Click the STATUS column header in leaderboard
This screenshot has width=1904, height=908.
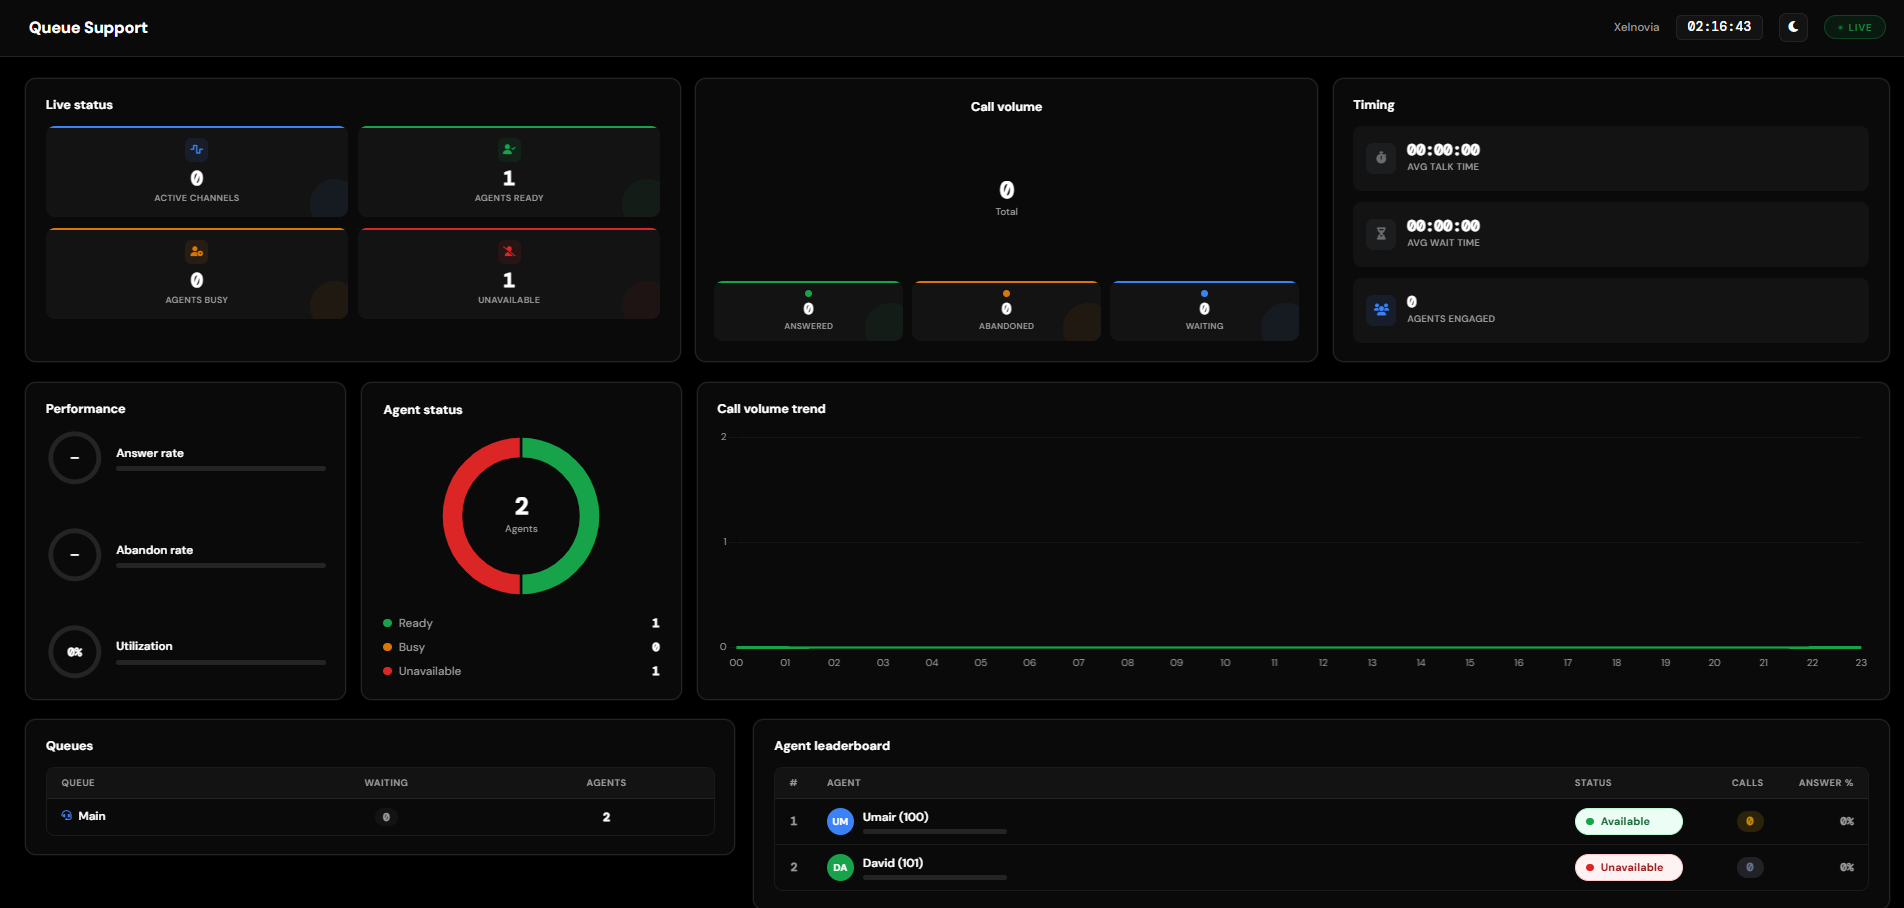coord(1593,783)
